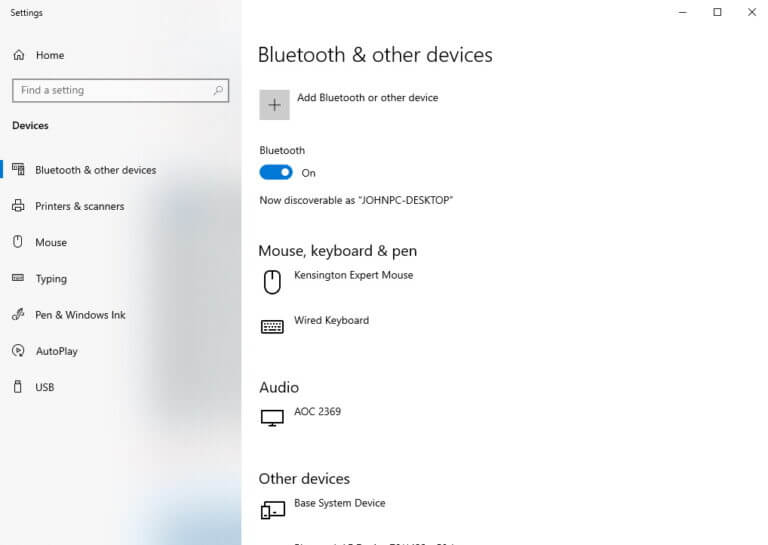Click Add Bluetooth or other device text
Image resolution: width=768 pixels, height=545 pixels.
(x=367, y=97)
